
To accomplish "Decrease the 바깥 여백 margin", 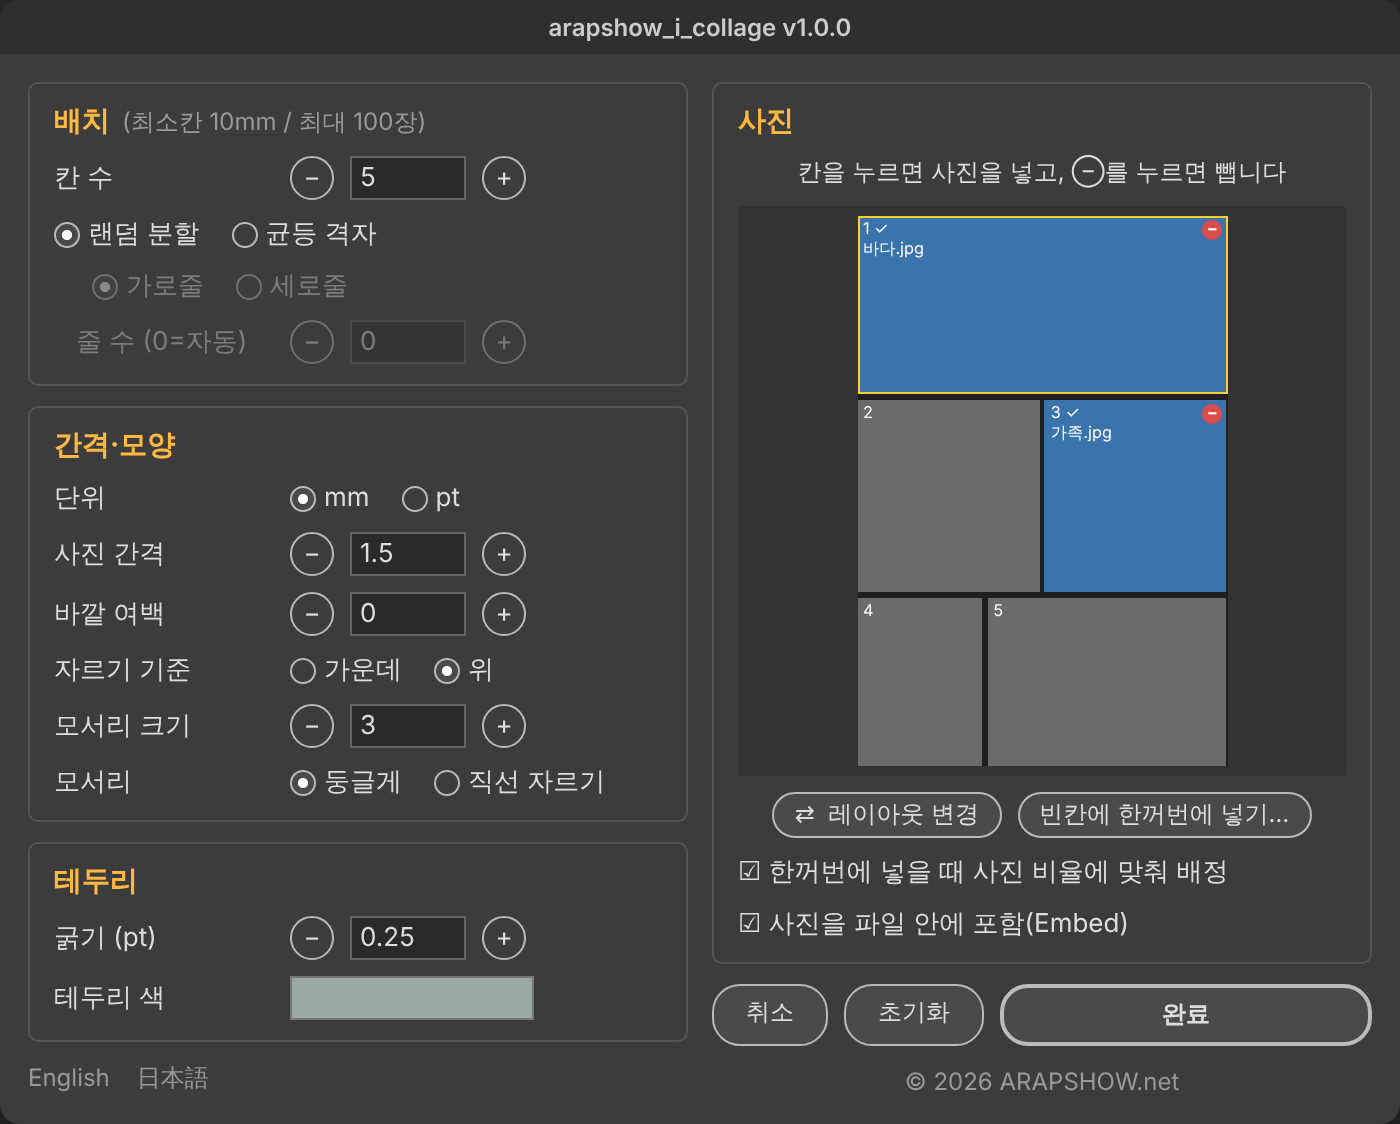I will coord(312,614).
